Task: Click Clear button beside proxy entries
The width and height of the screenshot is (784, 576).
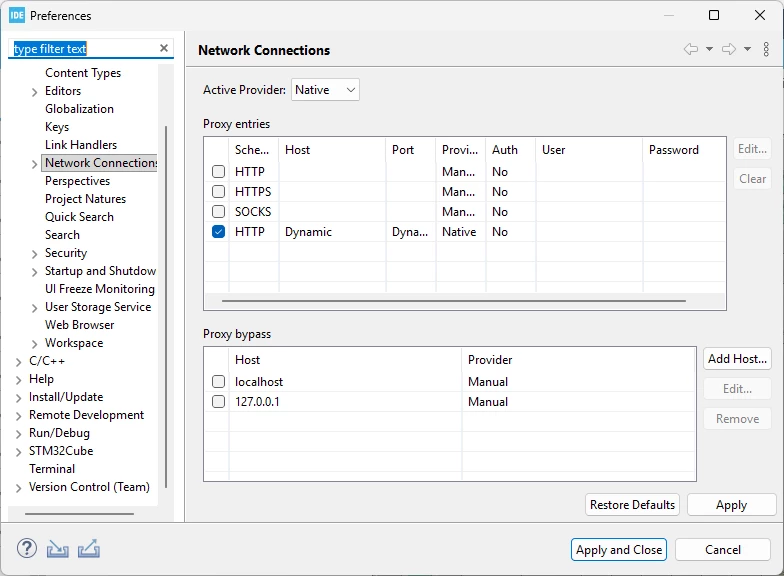Action: (x=752, y=179)
